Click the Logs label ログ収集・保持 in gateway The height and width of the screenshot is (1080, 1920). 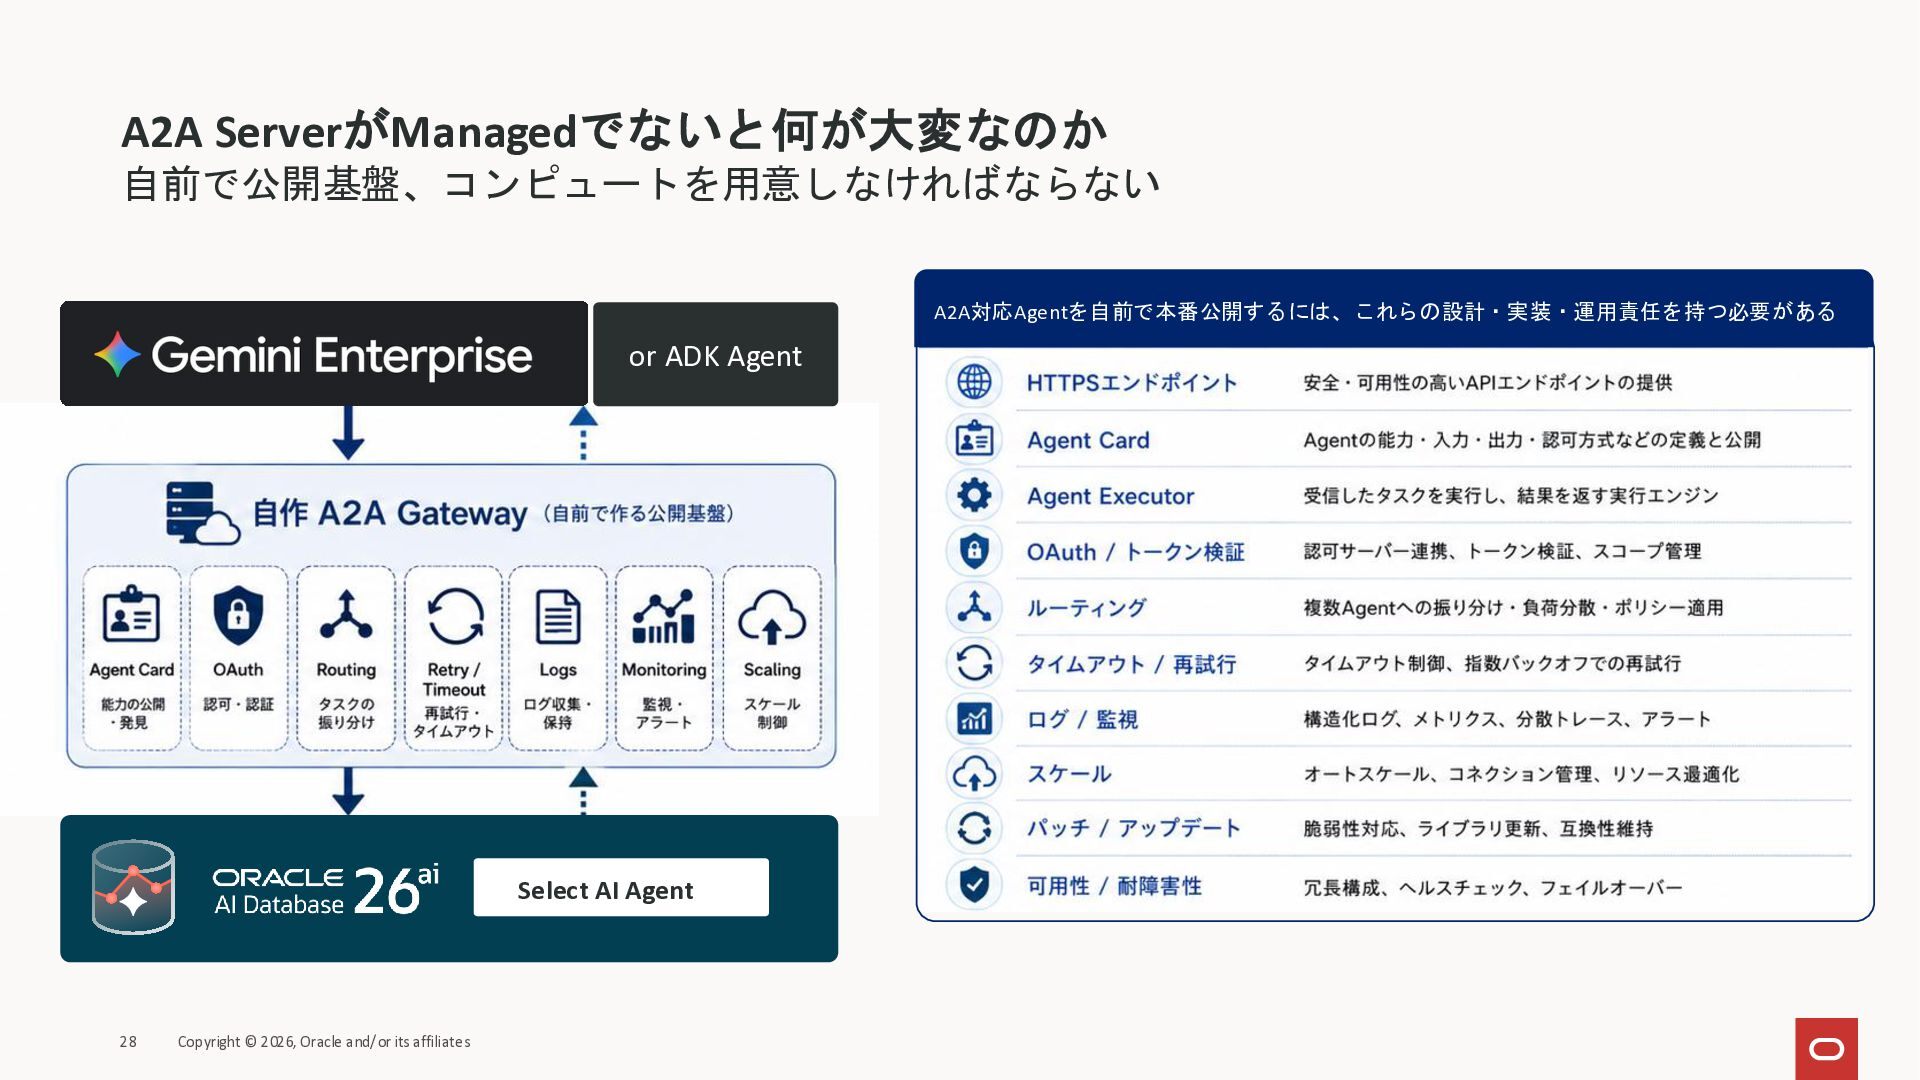(x=558, y=713)
